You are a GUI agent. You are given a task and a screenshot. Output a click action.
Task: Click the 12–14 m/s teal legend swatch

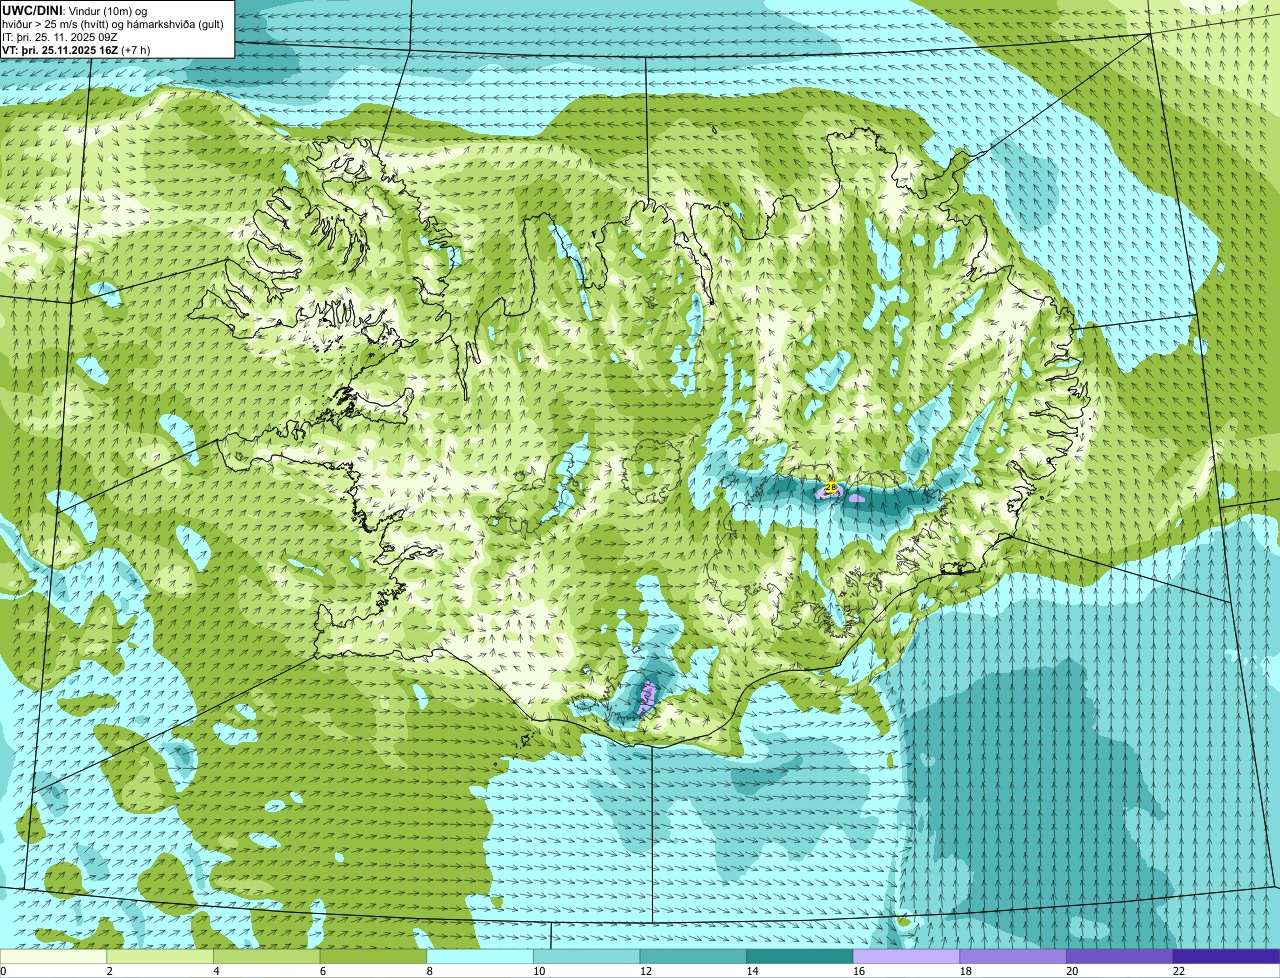693,956
